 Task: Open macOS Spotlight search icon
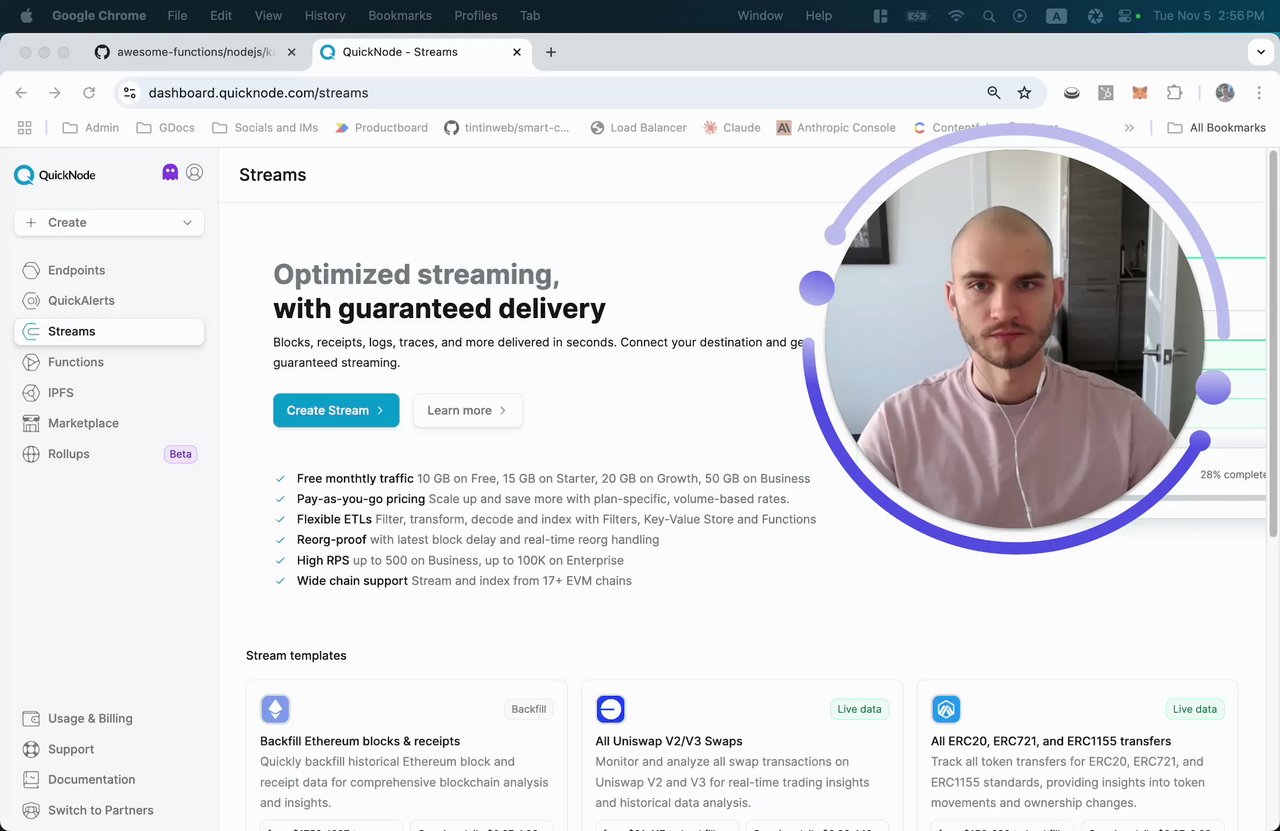point(989,15)
